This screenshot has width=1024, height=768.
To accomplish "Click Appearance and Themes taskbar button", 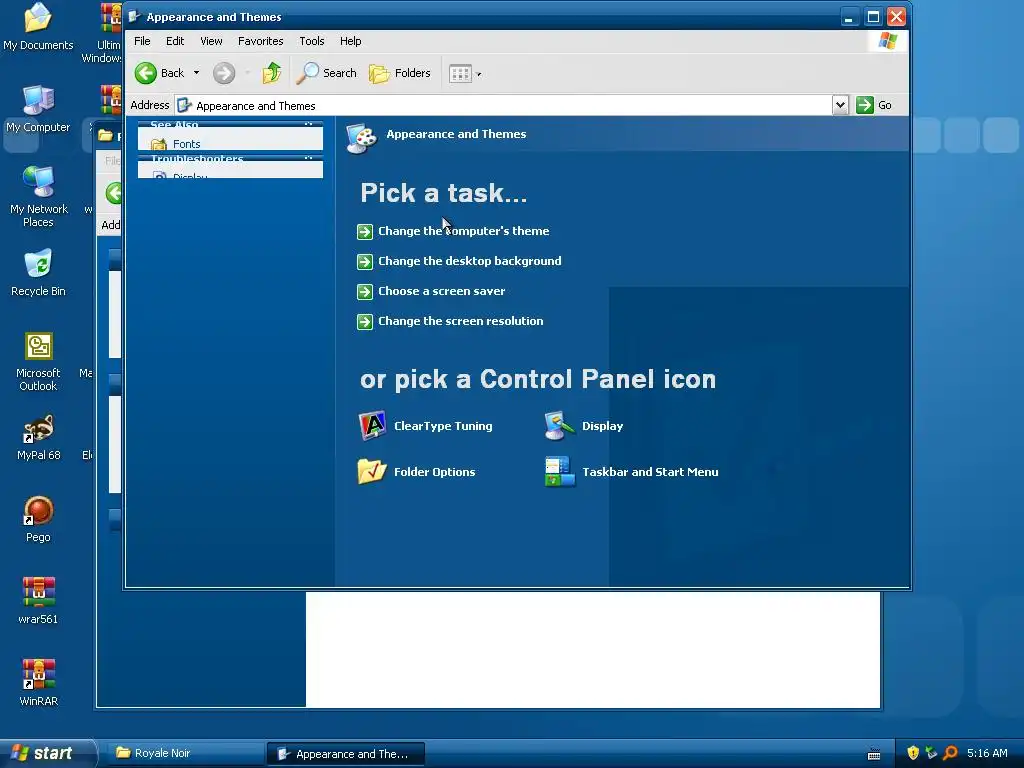I will pyautogui.click(x=346, y=754).
